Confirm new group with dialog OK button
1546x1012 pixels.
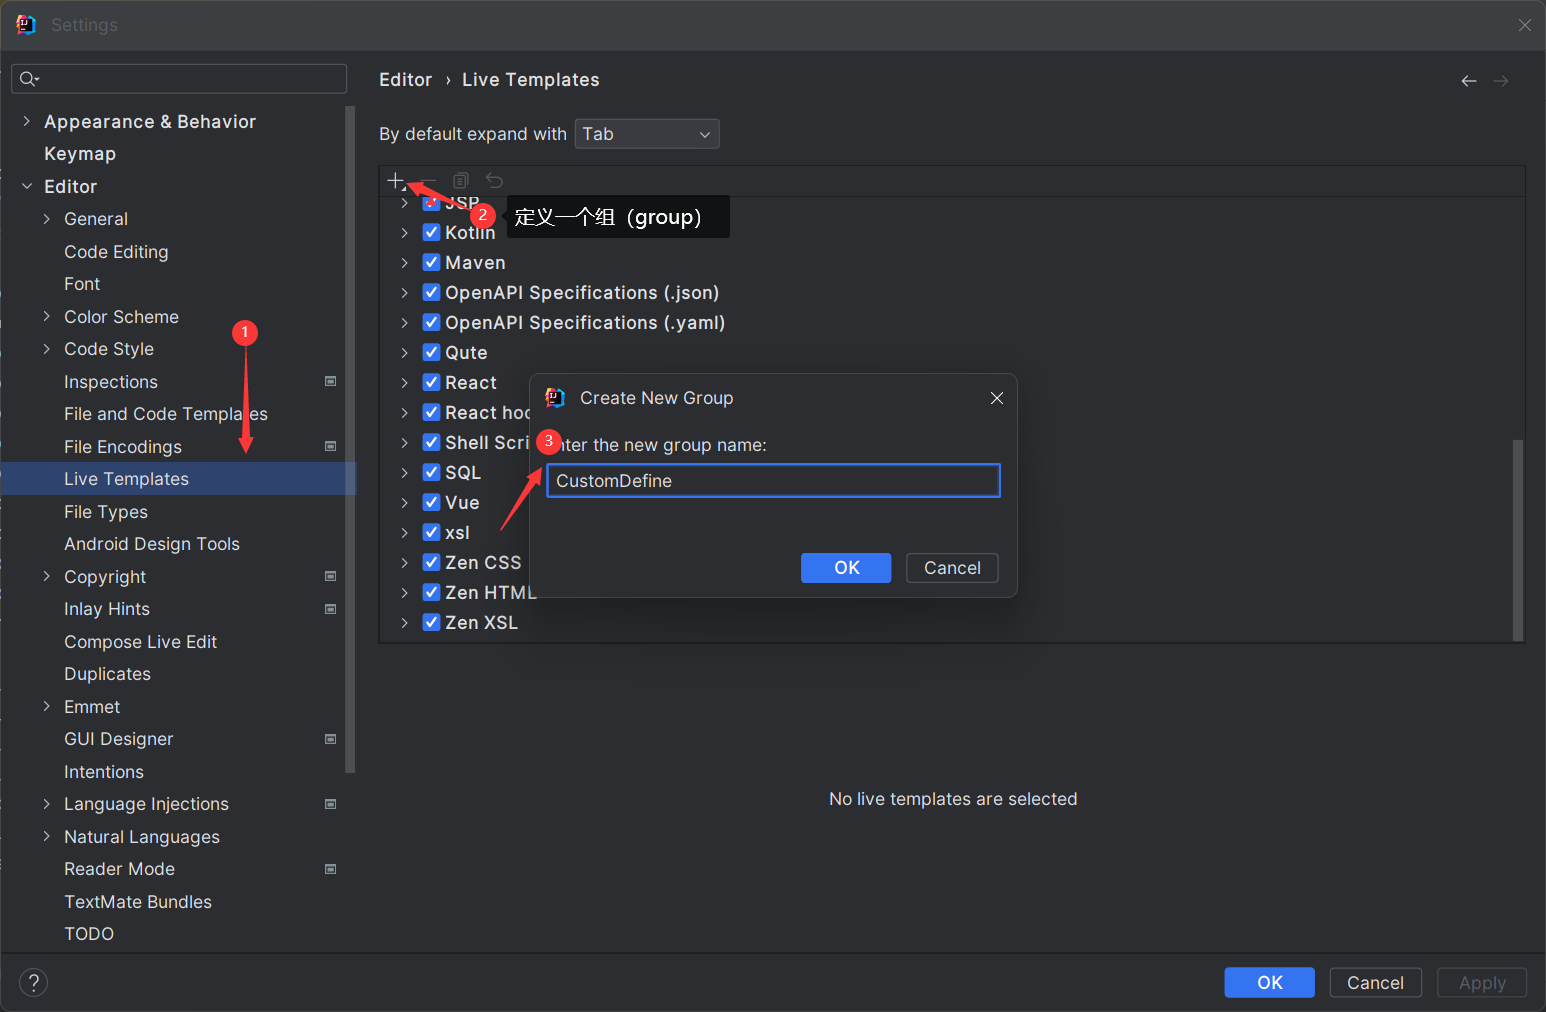tap(845, 568)
